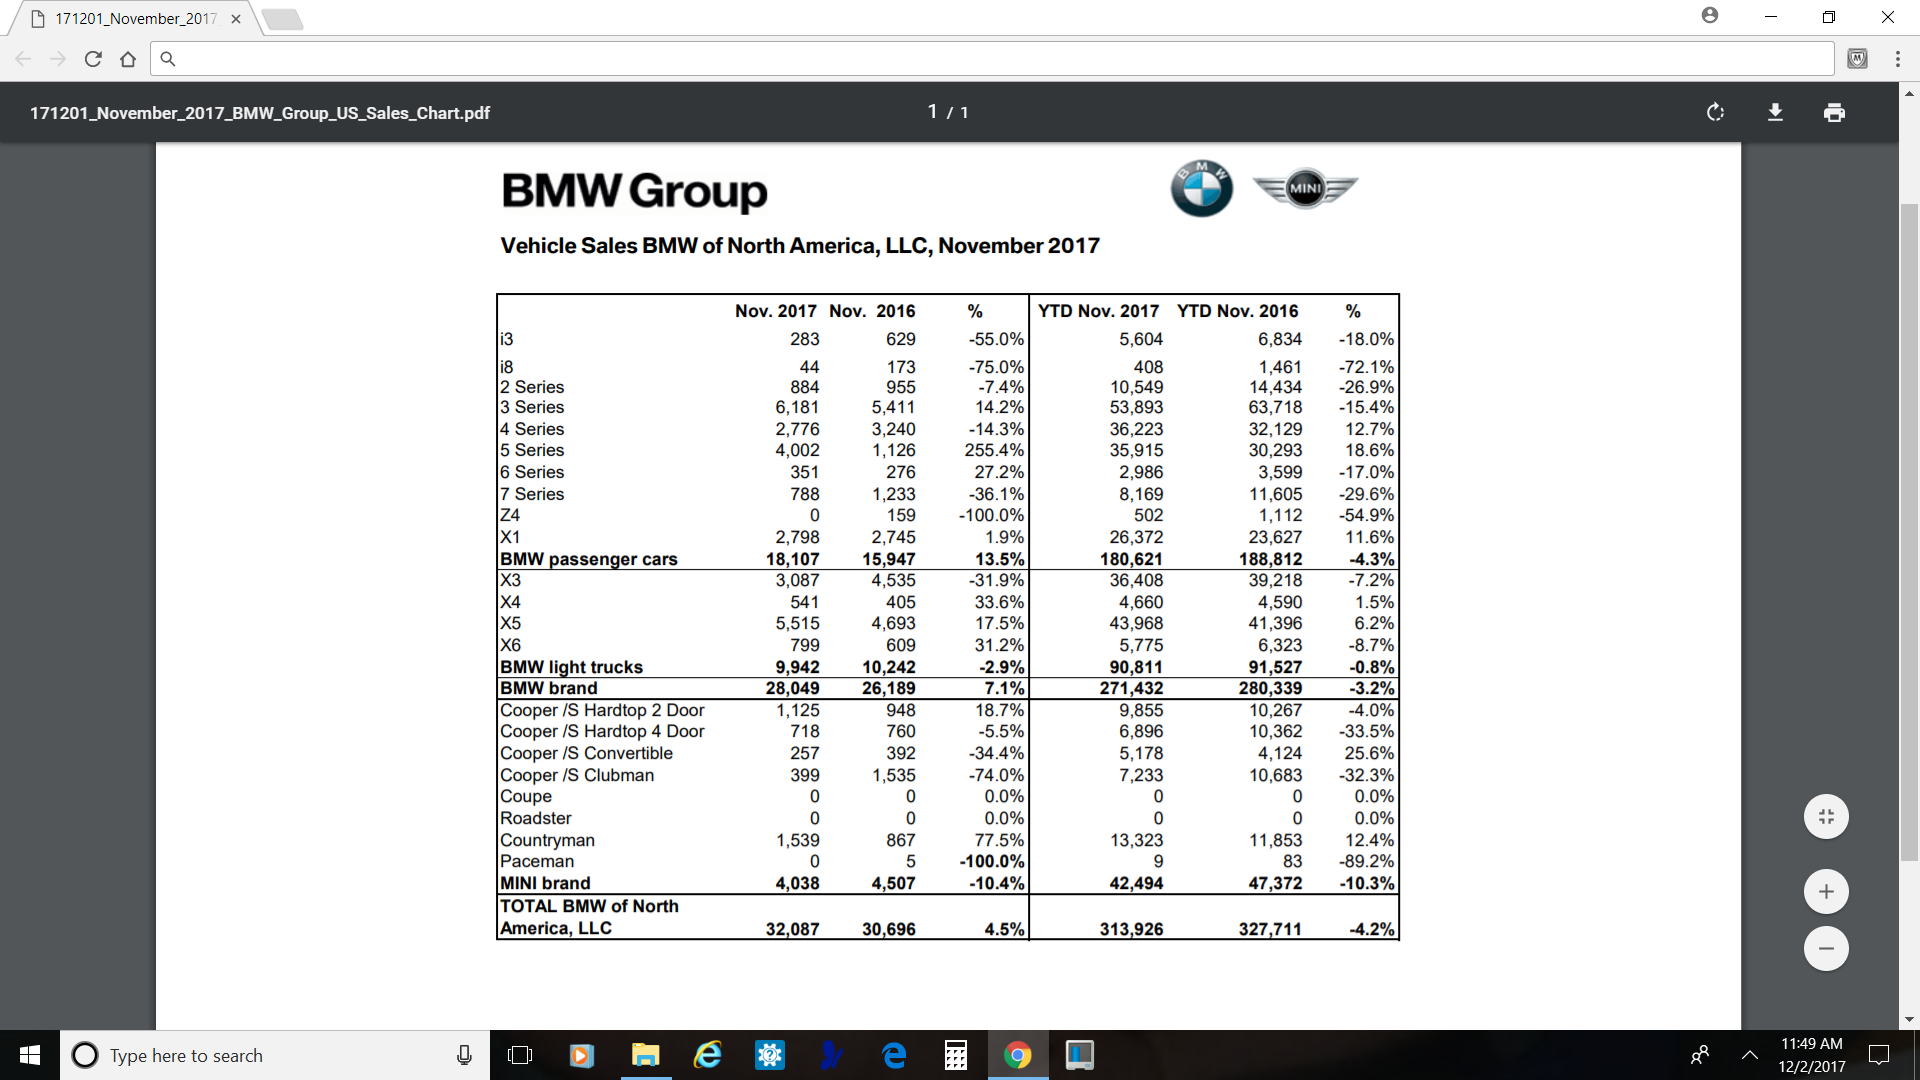Screen dimensions: 1920x1080
Task: Open the Windows action center notifications
Action: click(1879, 1055)
